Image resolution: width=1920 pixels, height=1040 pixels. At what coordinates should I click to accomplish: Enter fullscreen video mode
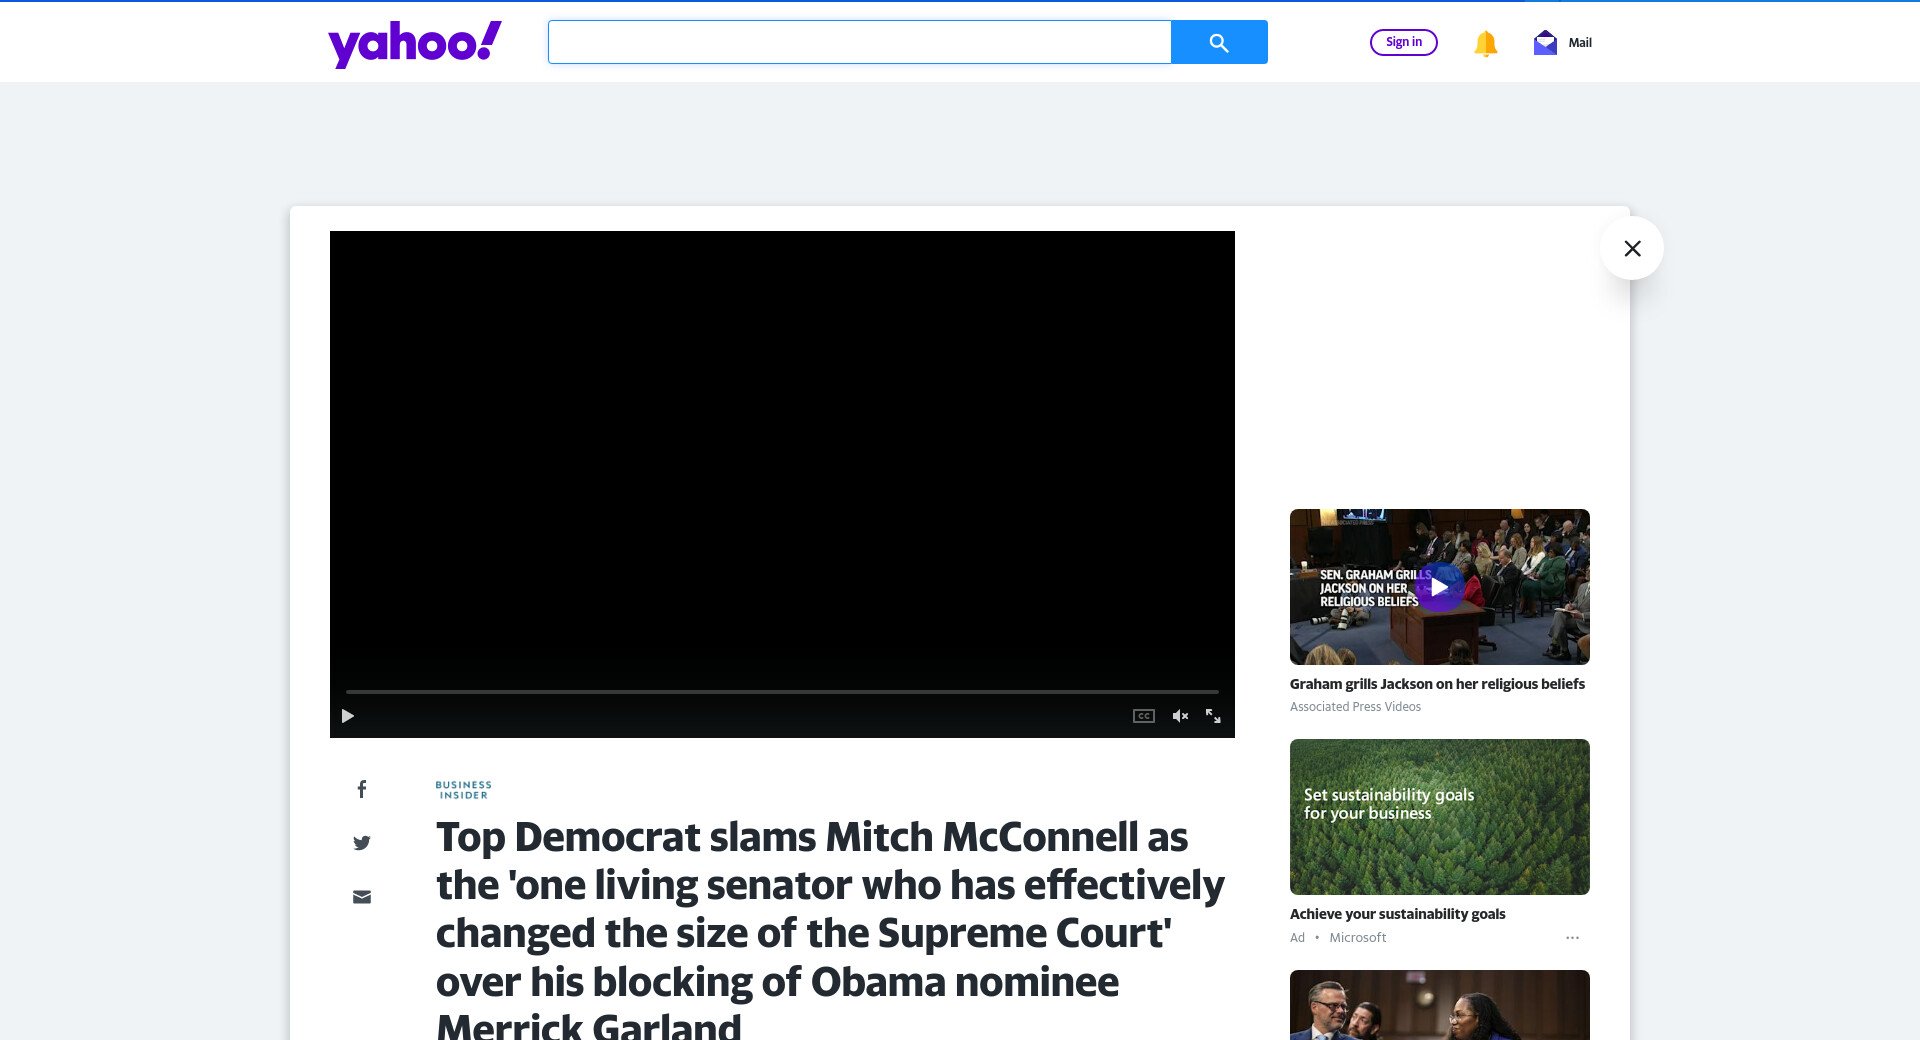point(1213,716)
